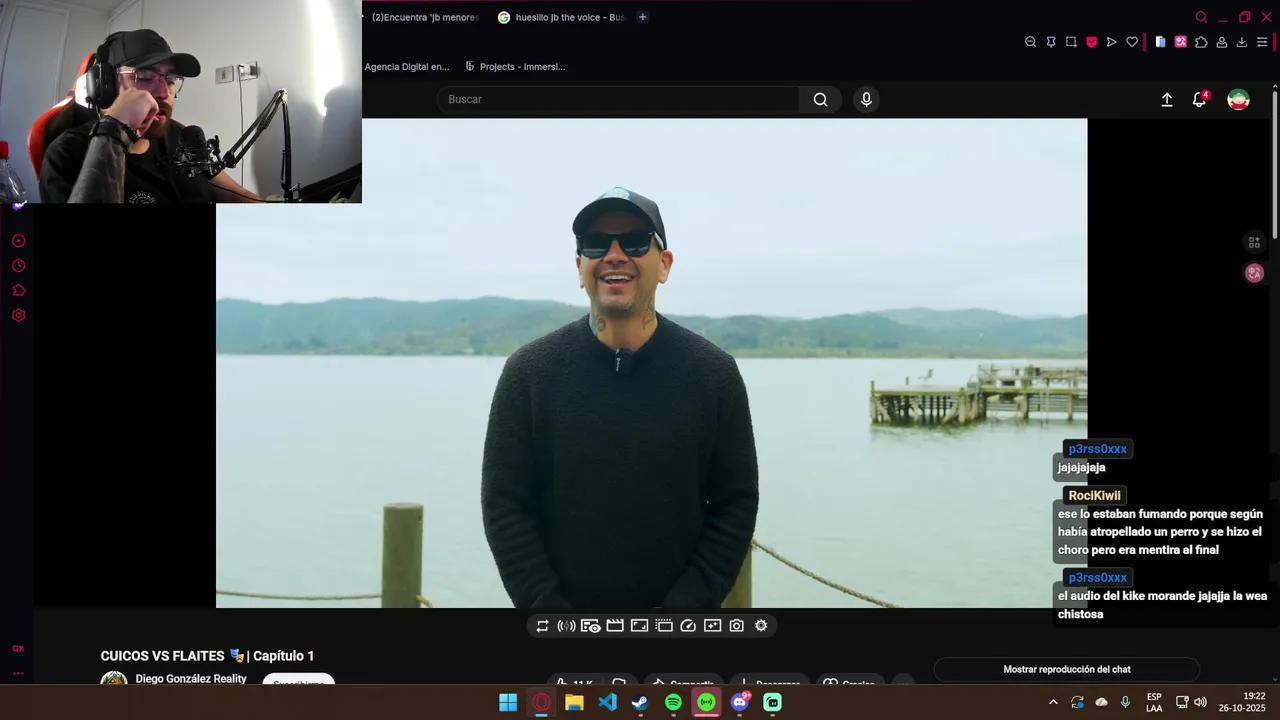Open the history clock icon in sidebar
This screenshot has width=1280, height=720.
pyautogui.click(x=18, y=266)
